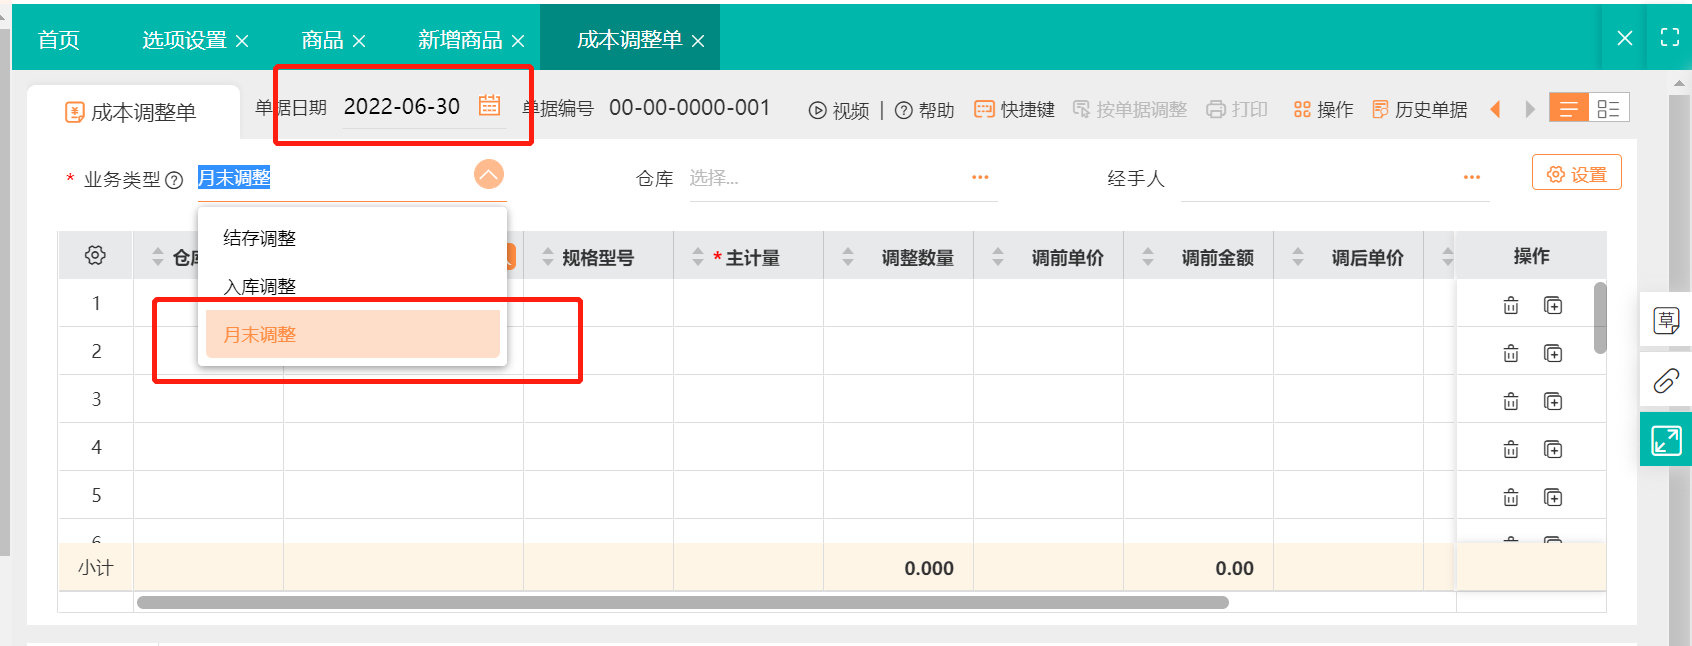Choose 入库调整 option in dropdown

[x=260, y=287]
